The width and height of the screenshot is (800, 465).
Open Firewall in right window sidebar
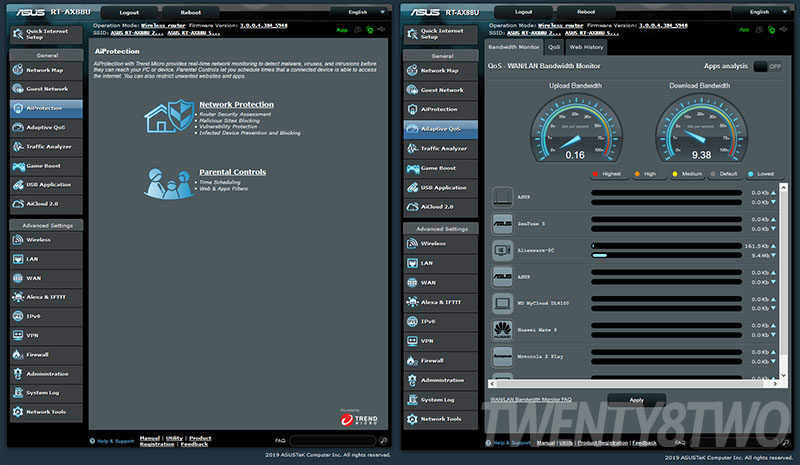pos(441,361)
